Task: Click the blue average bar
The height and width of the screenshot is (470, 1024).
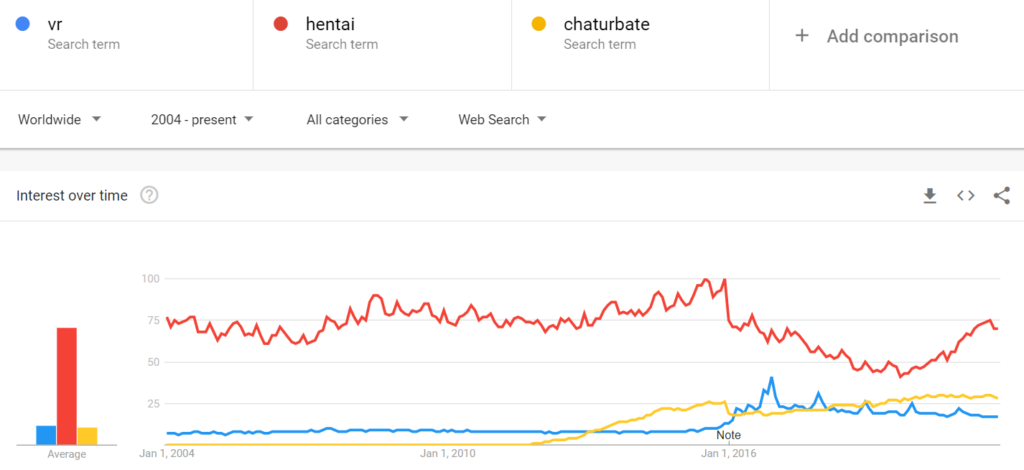Action: click(46, 435)
